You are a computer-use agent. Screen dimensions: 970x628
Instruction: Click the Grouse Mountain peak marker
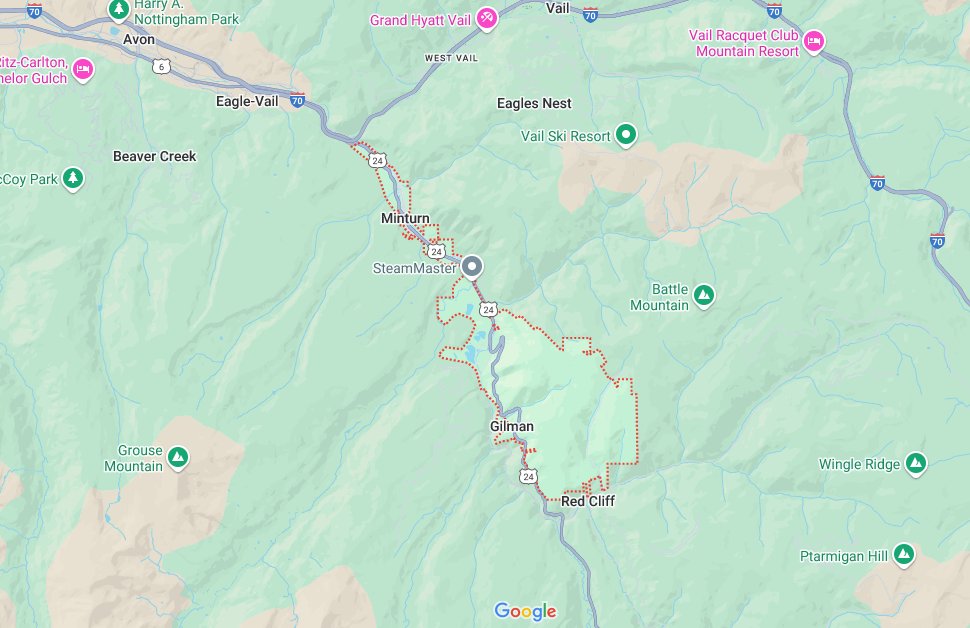coord(178,457)
